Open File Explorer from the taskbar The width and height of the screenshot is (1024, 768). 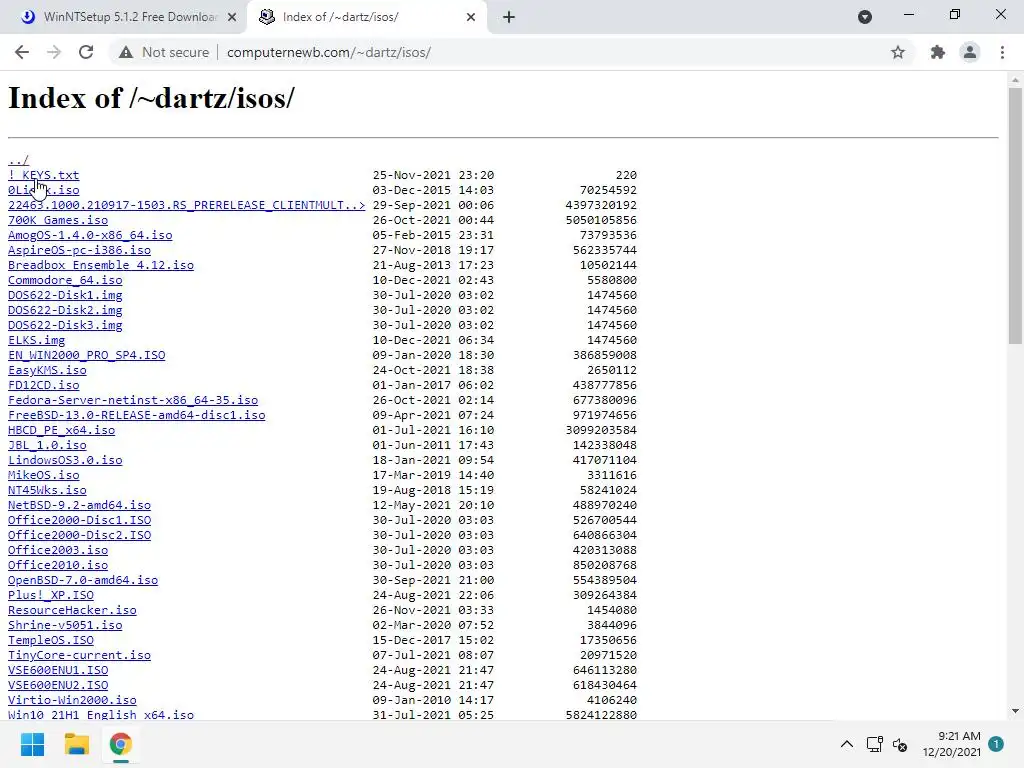(76, 744)
